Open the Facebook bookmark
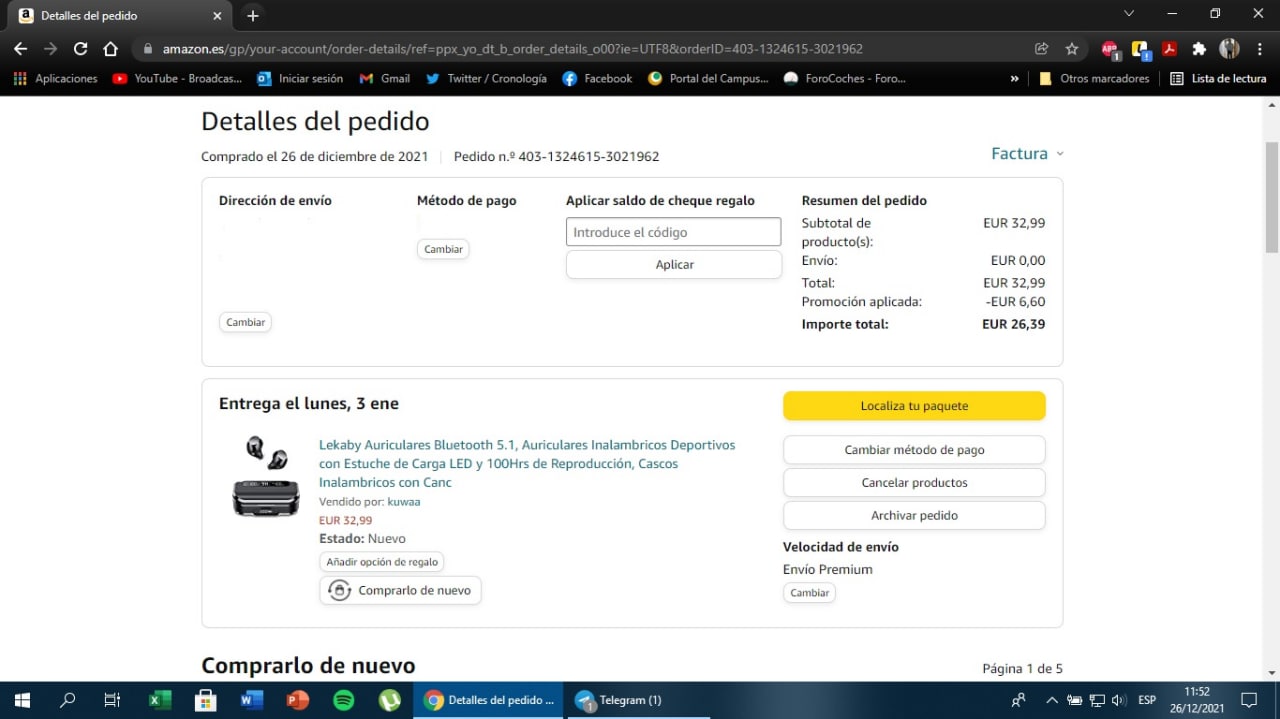Screen dimensions: 1280x719 (x=597, y=78)
